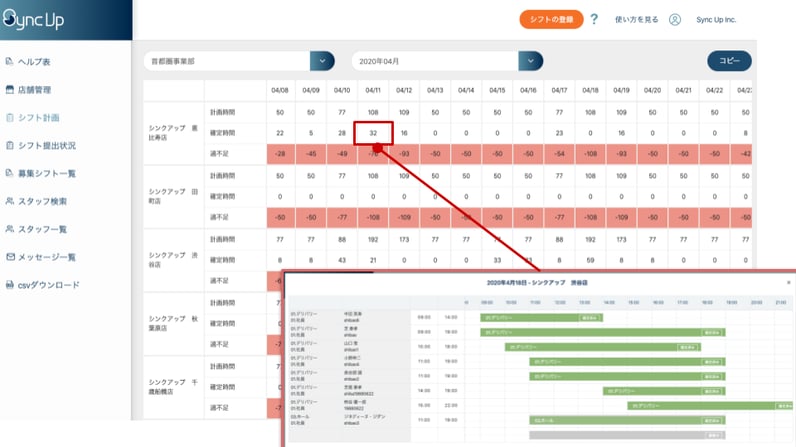Click 田町店 過不足 cell -77 on 04/10

[x=342, y=217]
